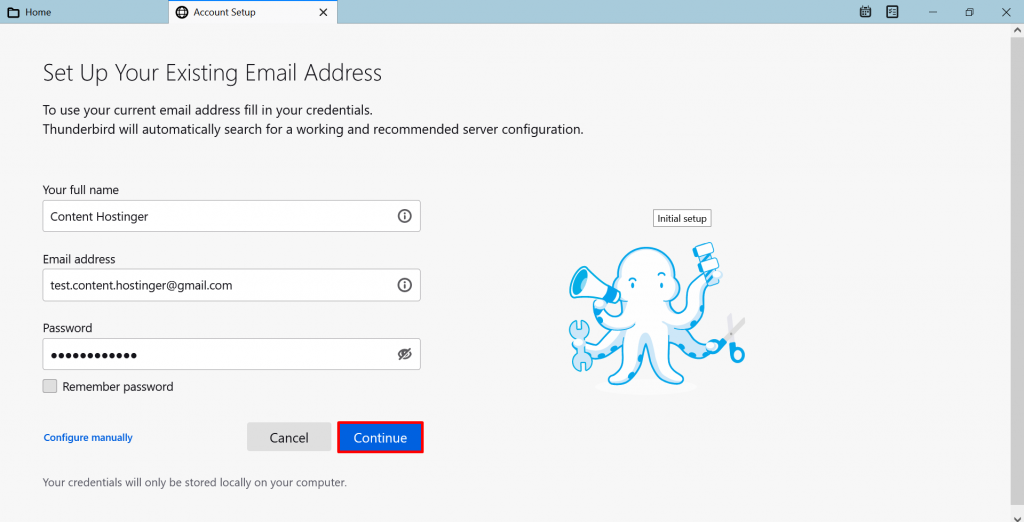
Task: Restore down the Thunderbird window
Action: point(969,12)
